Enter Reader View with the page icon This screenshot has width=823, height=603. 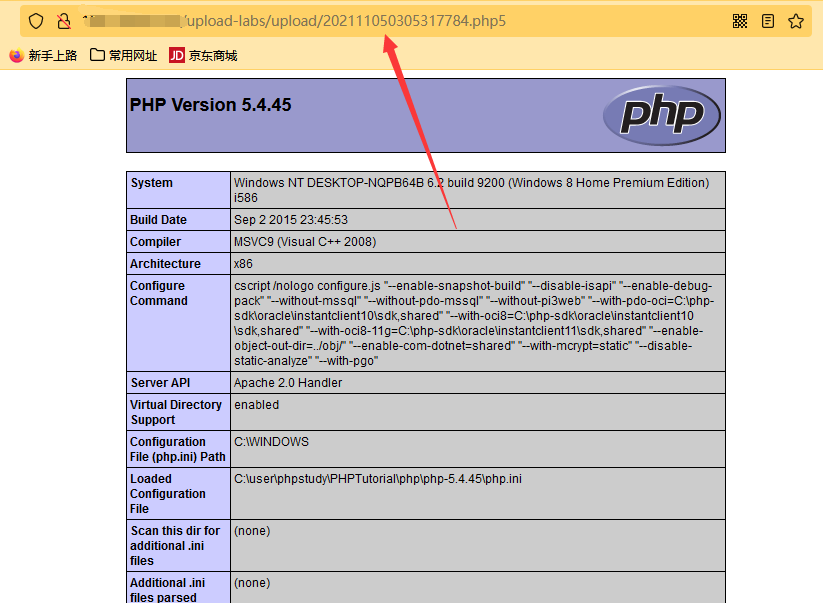coord(766,20)
